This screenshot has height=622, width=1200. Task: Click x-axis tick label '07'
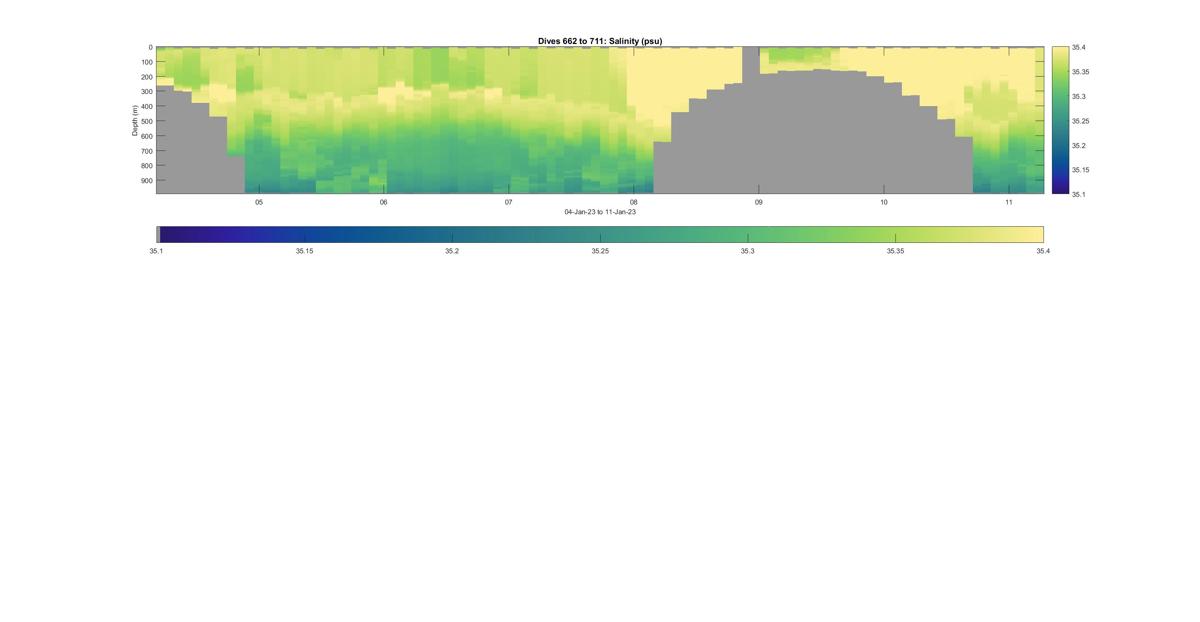pyautogui.click(x=509, y=202)
